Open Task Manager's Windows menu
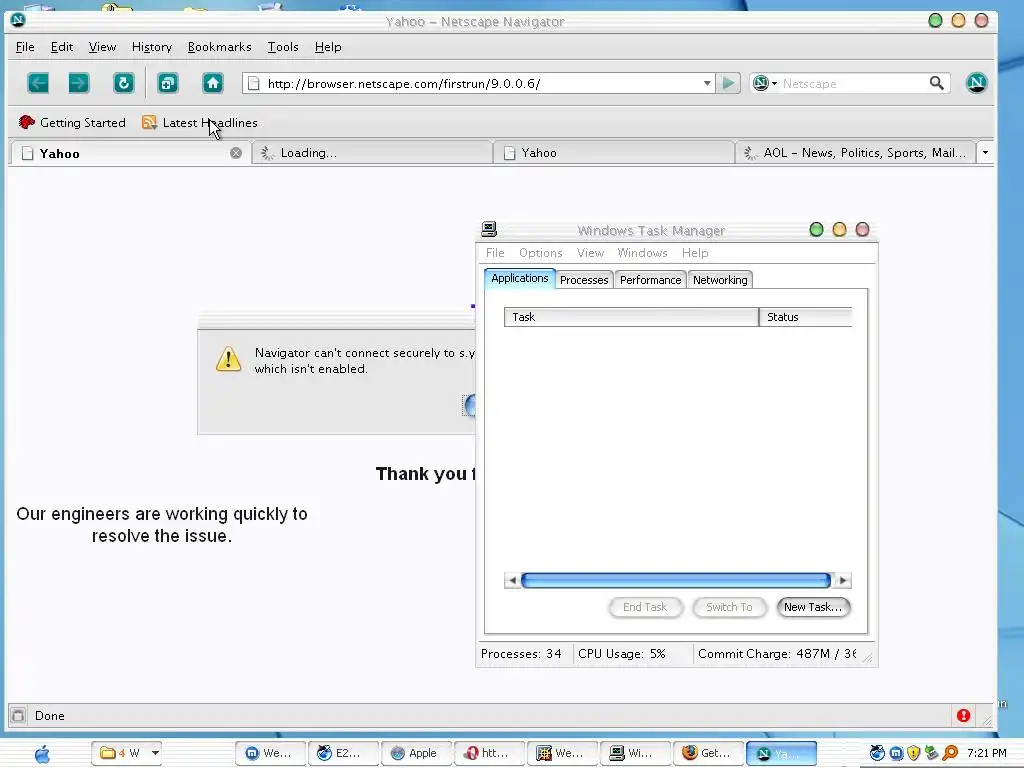This screenshot has width=1024, height=768. pos(642,253)
